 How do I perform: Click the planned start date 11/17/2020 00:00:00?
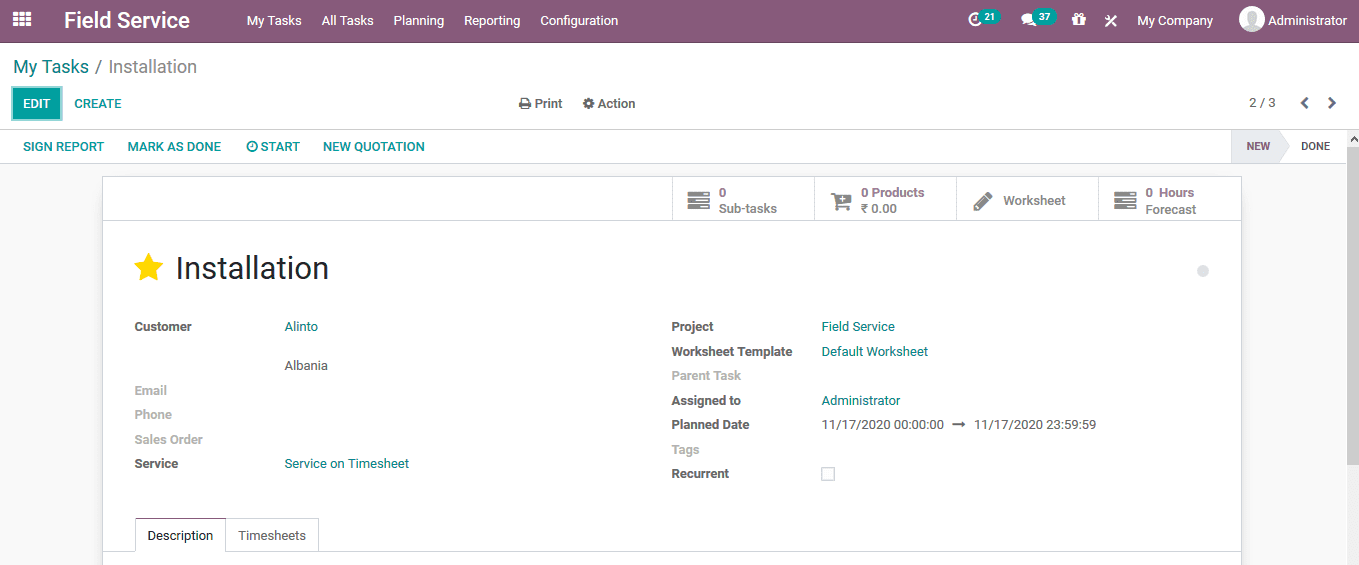(x=882, y=425)
